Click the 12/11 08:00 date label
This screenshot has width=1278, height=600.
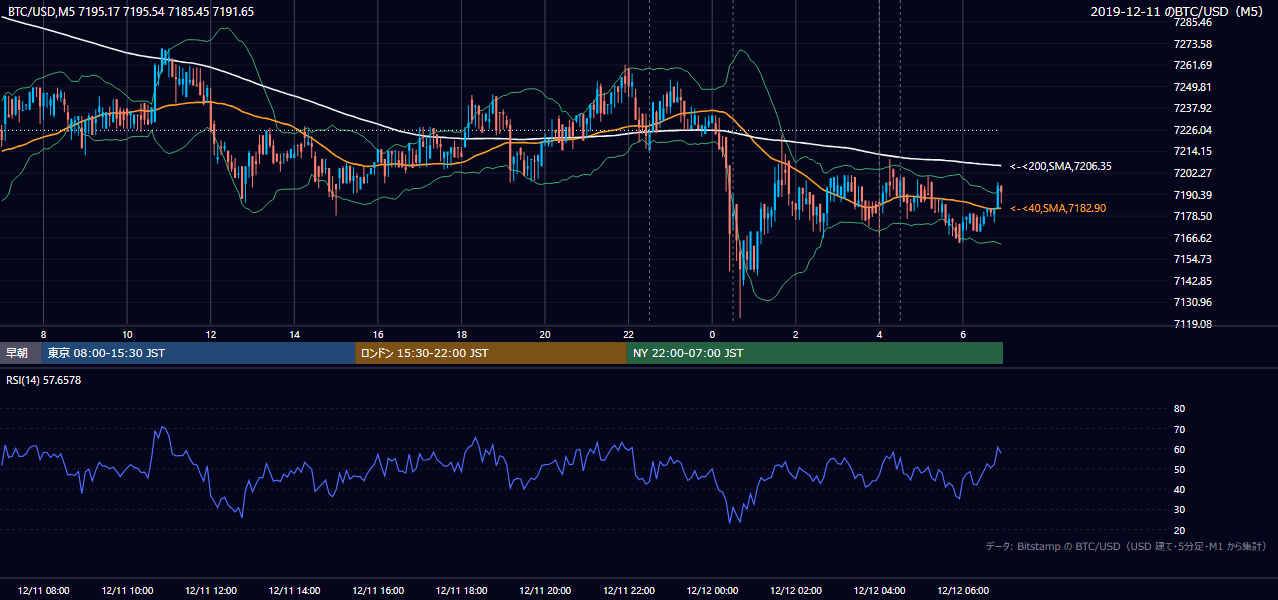coord(43,591)
